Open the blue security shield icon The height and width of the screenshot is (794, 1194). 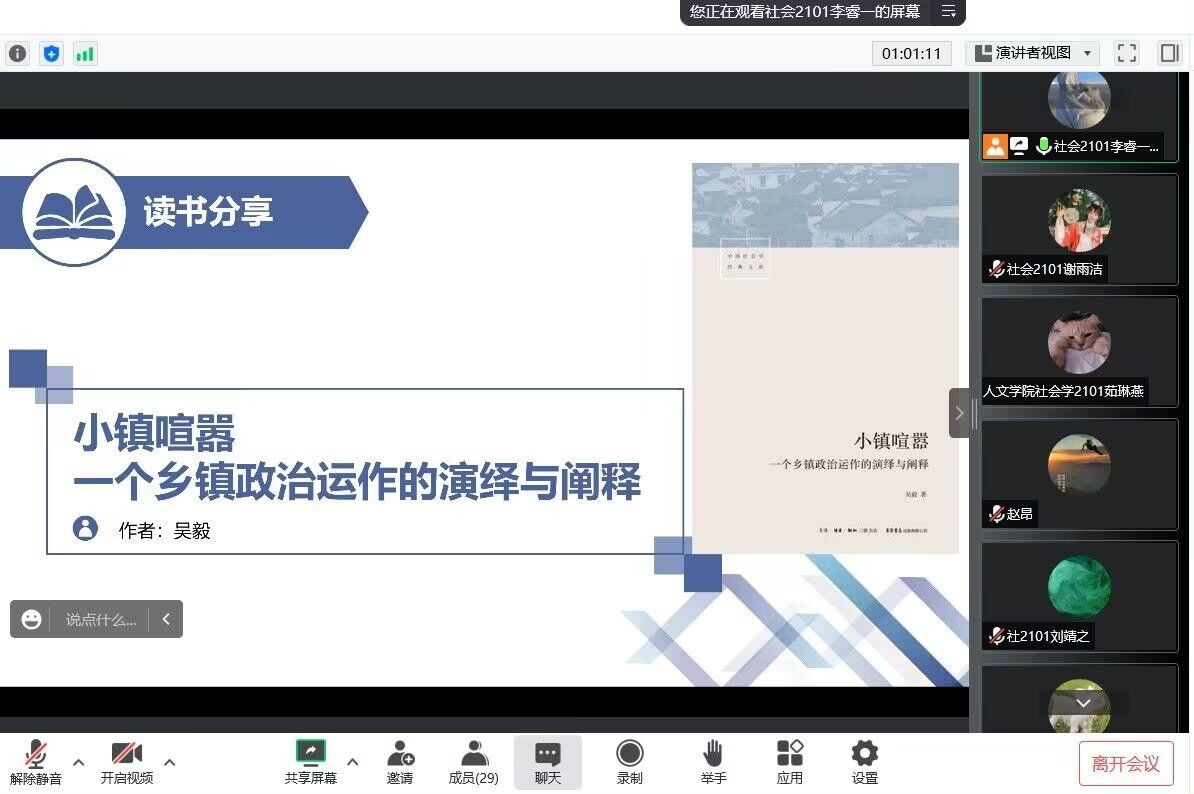[51, 54]
